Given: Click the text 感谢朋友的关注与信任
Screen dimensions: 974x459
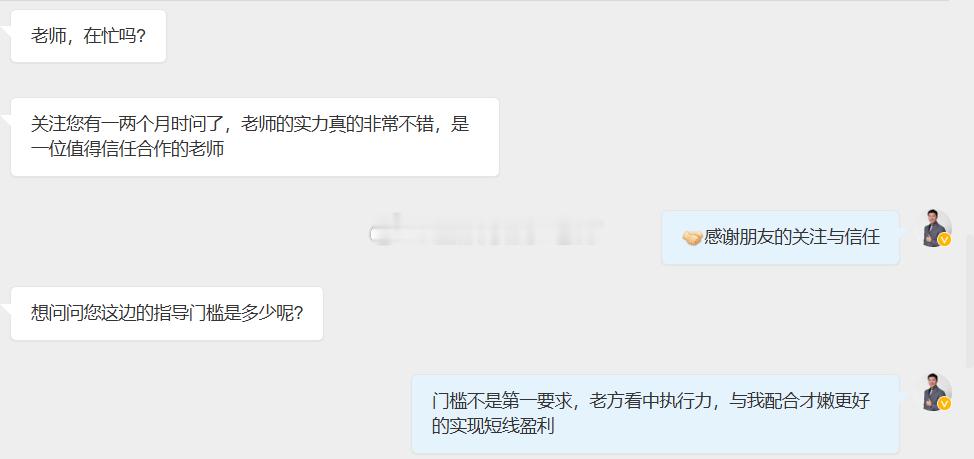Looking at the screenshot, I should tap(792, 238).
